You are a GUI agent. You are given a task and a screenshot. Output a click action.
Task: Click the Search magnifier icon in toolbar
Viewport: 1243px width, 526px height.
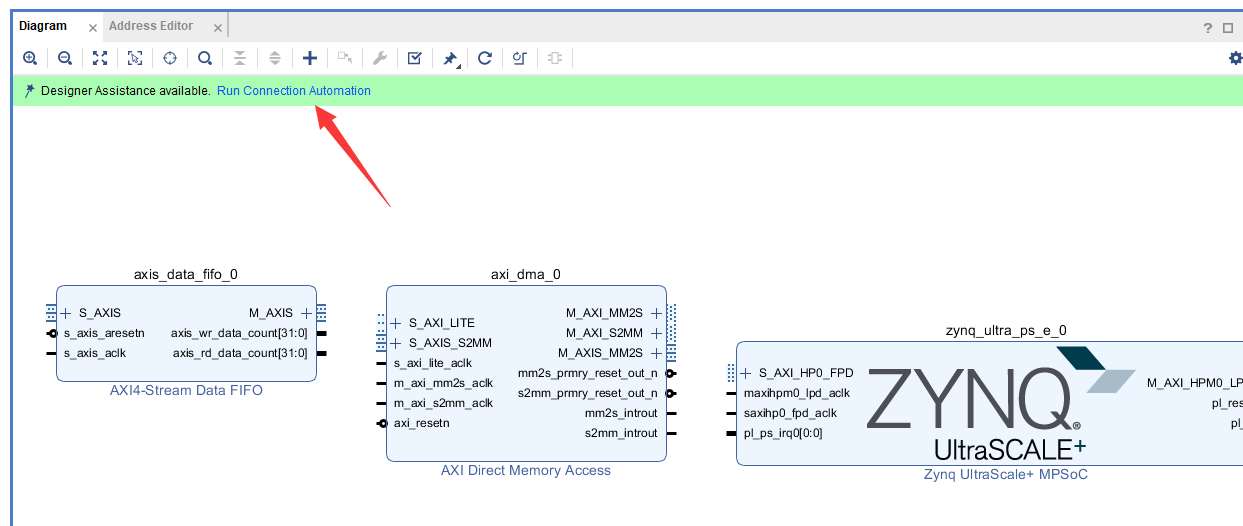point(204,58)
